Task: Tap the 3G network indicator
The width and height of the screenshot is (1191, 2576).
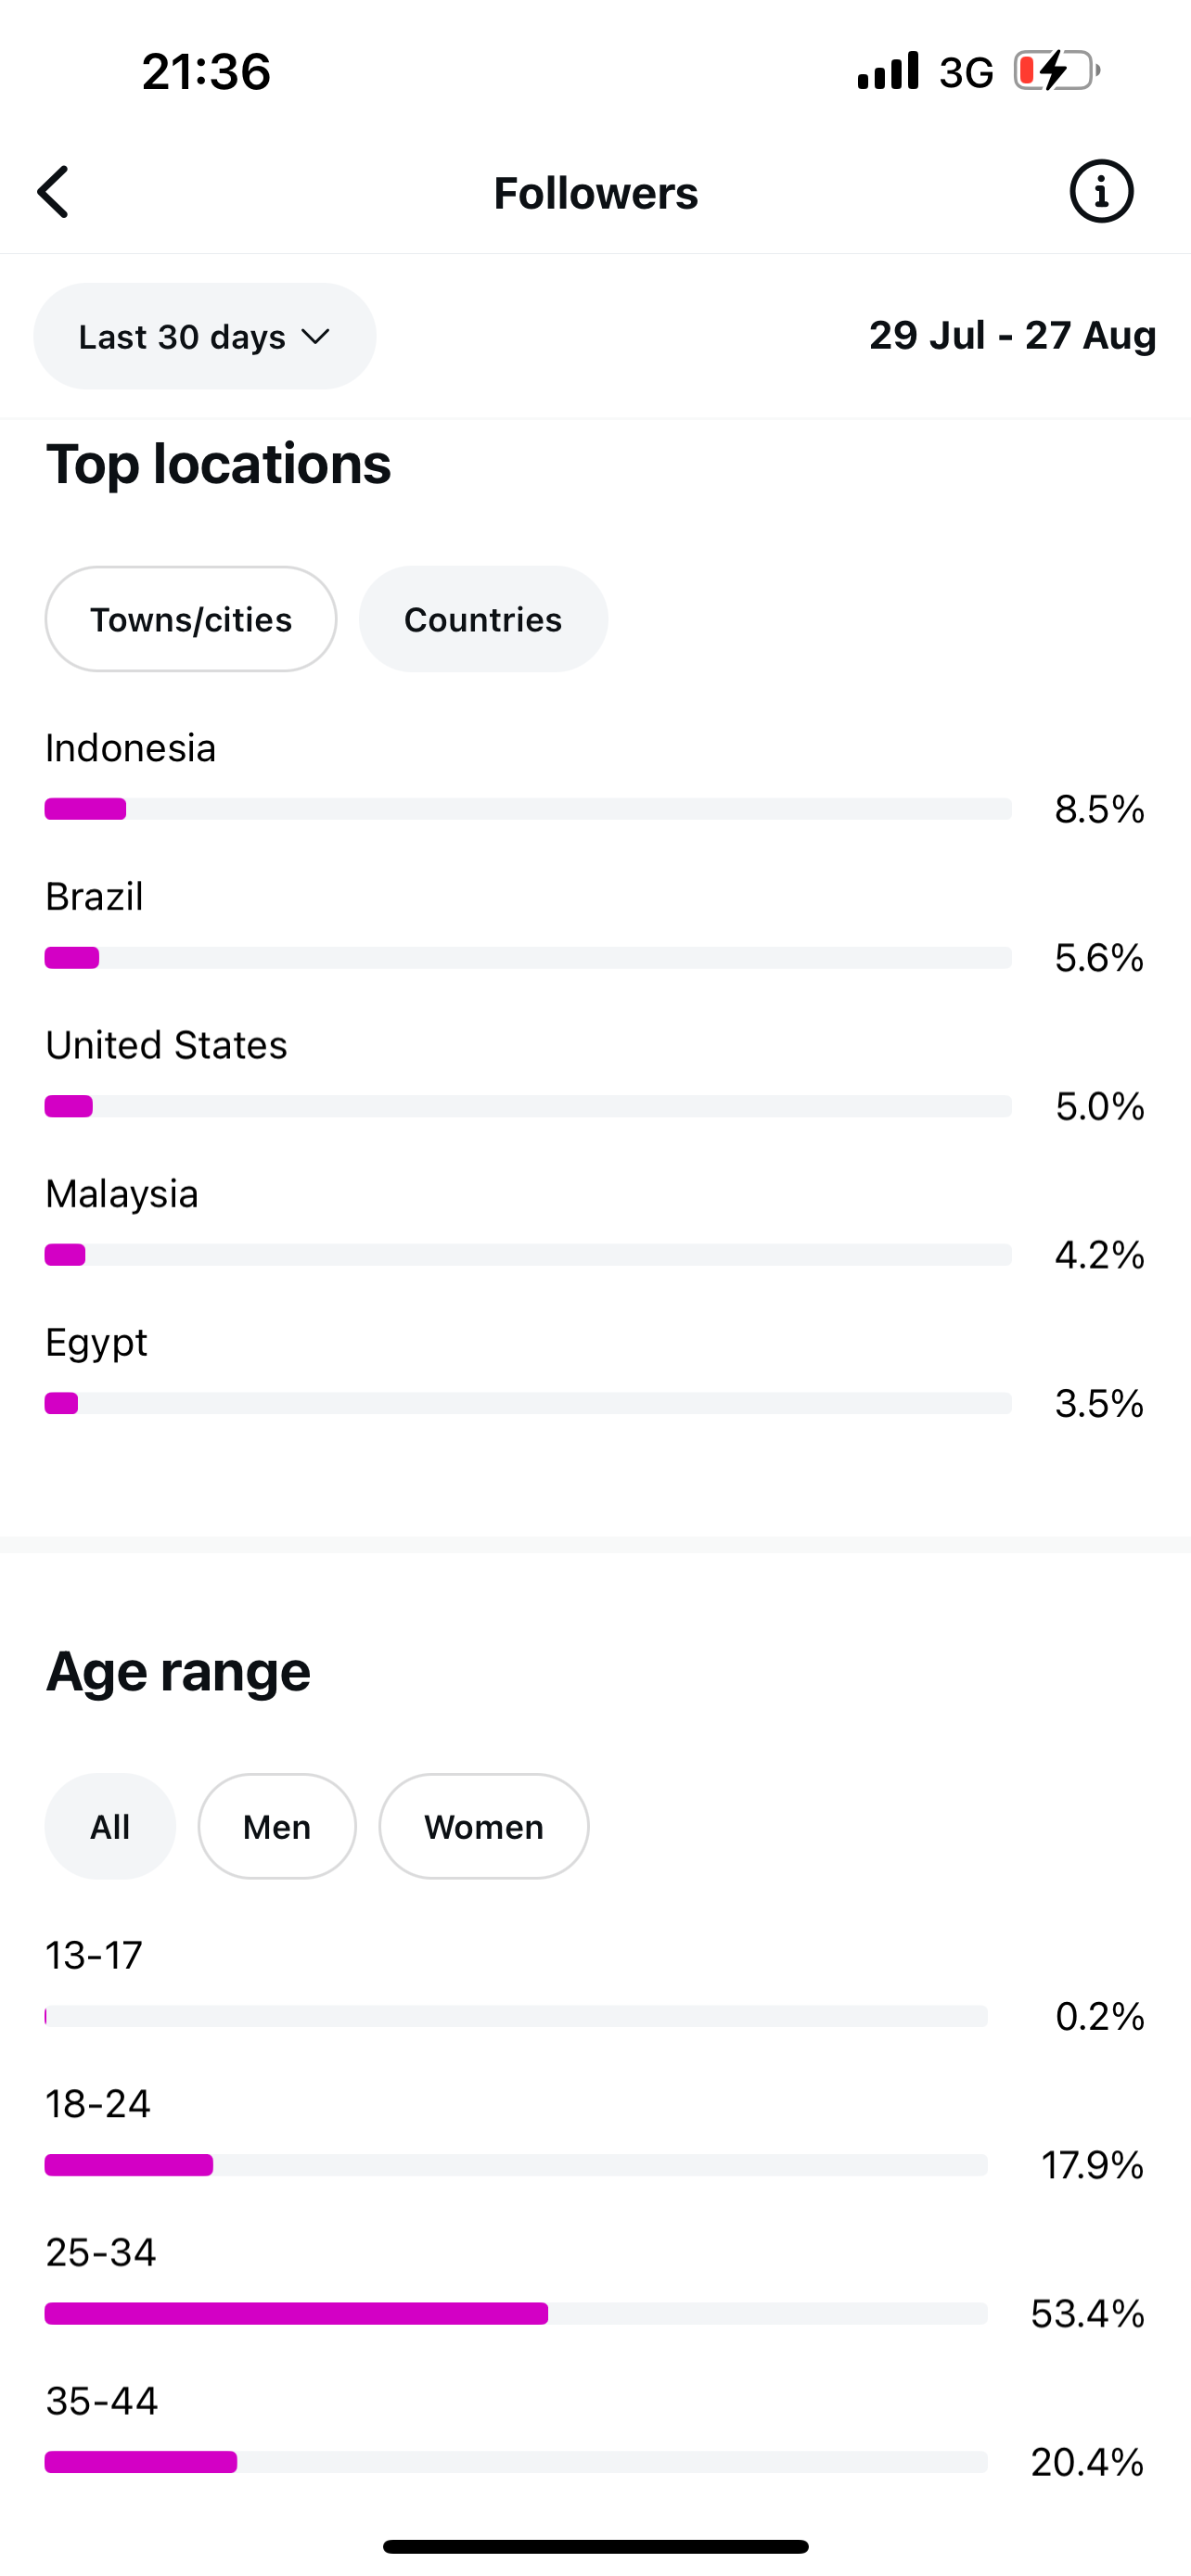Action: pyautogui.click(x=966, y=72)
